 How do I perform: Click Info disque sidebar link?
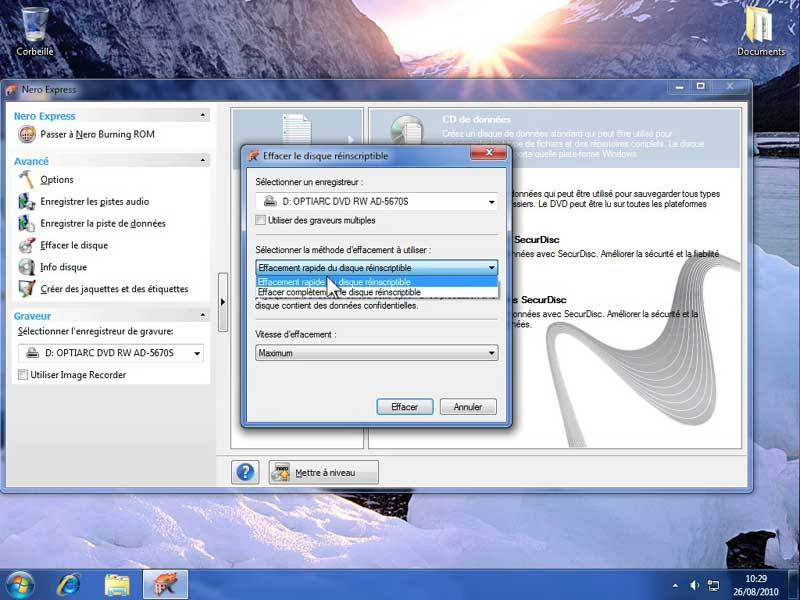(x=63, y=267)
